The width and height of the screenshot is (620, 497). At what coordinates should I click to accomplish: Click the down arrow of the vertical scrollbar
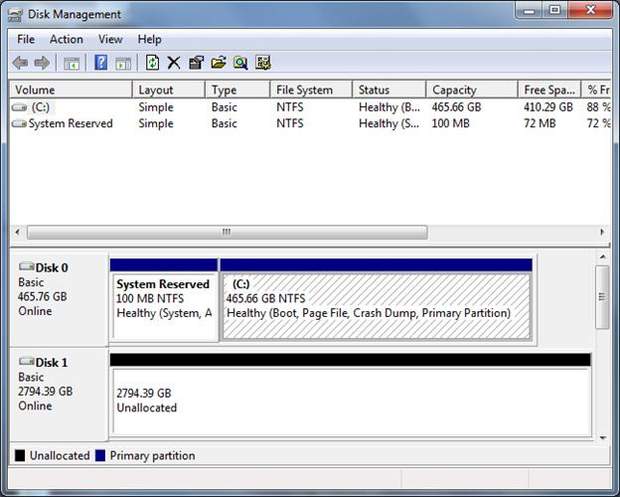click(x=601, y=436)
